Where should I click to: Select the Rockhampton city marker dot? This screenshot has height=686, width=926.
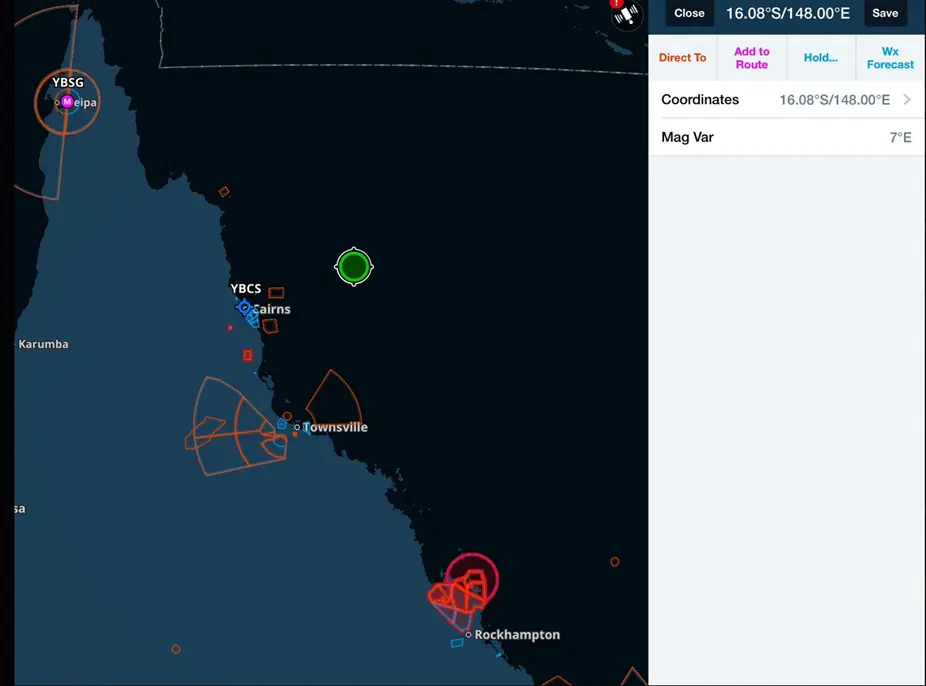coord(468,634)
